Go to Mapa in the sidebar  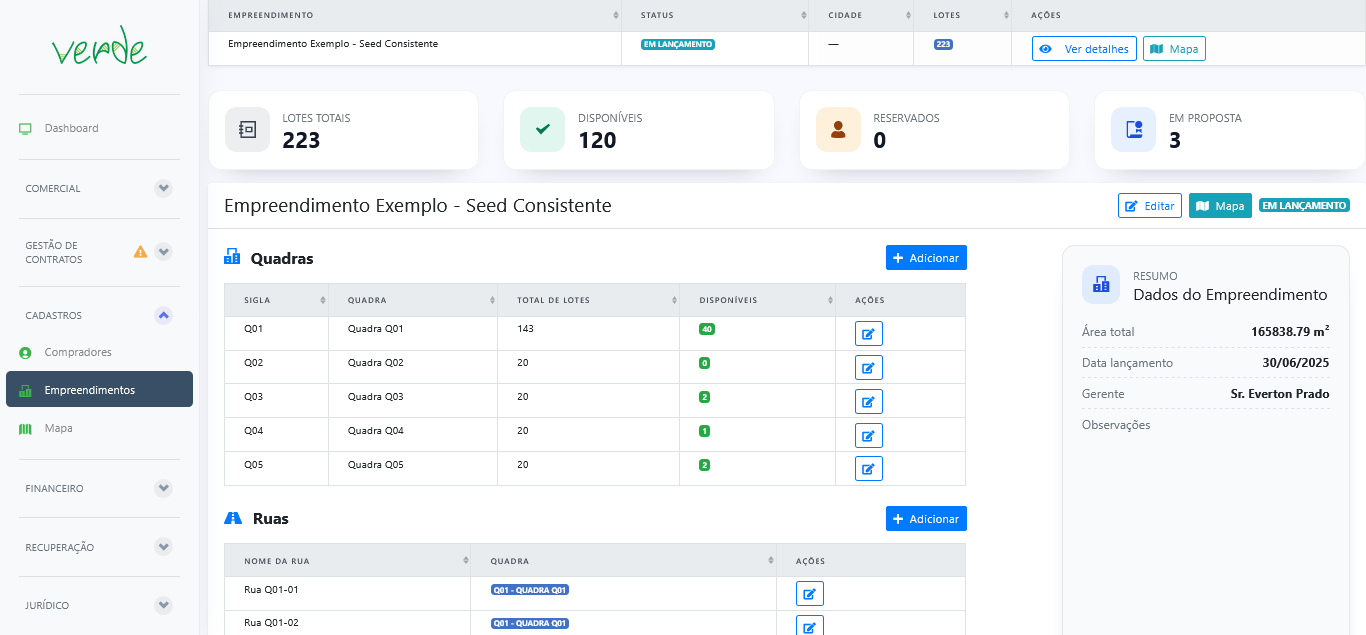[58, 428]
